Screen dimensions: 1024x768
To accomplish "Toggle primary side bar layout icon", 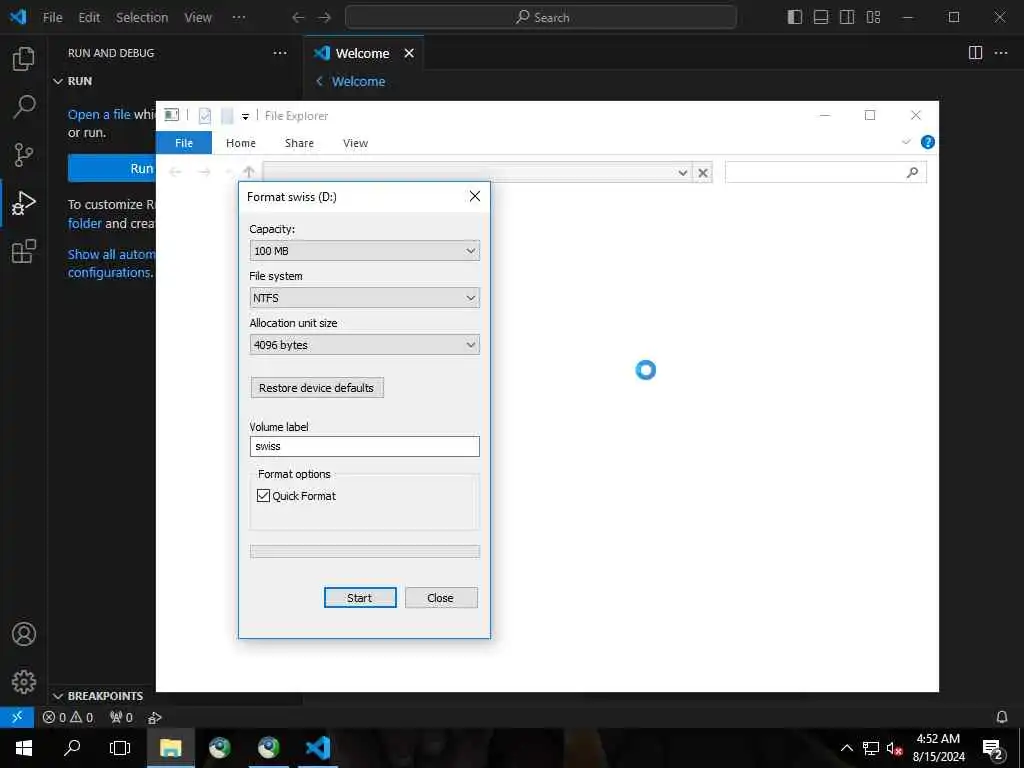I will 795,17.
